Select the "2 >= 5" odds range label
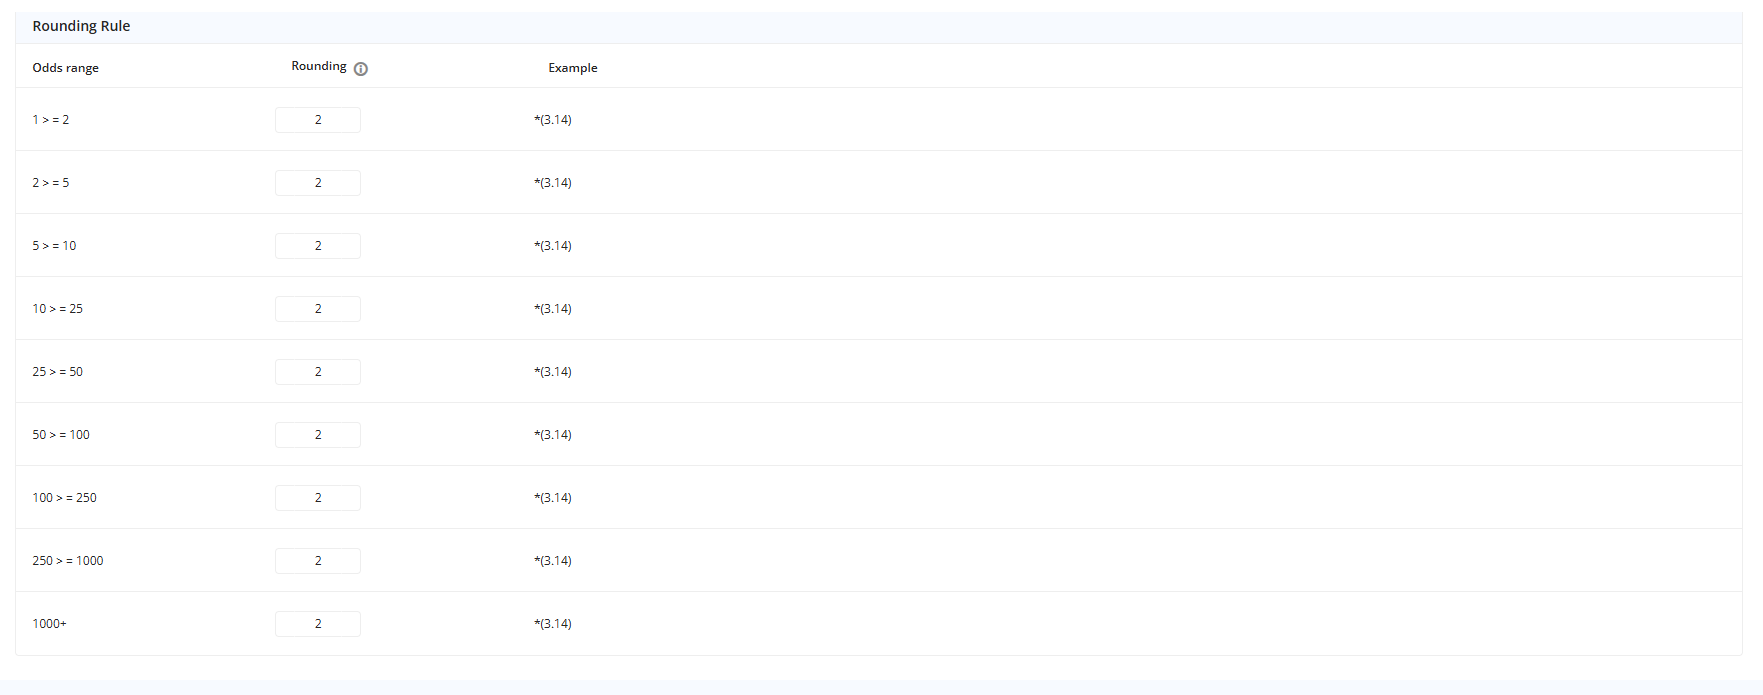 point(51,183)
